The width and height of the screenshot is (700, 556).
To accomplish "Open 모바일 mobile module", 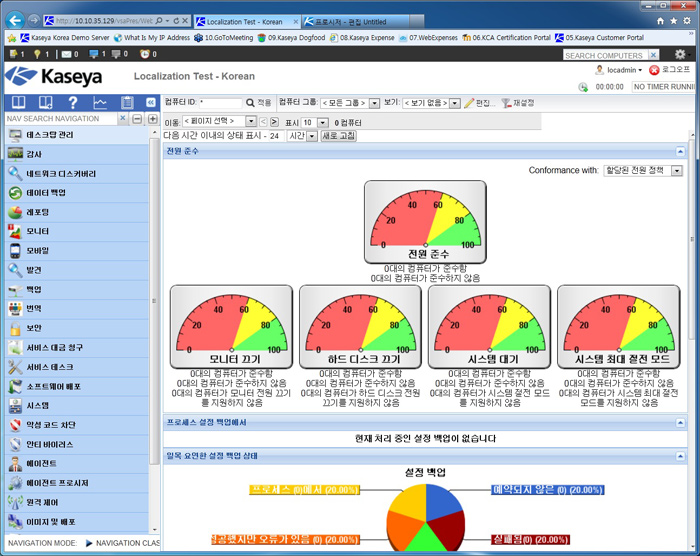I will point(77,251).
